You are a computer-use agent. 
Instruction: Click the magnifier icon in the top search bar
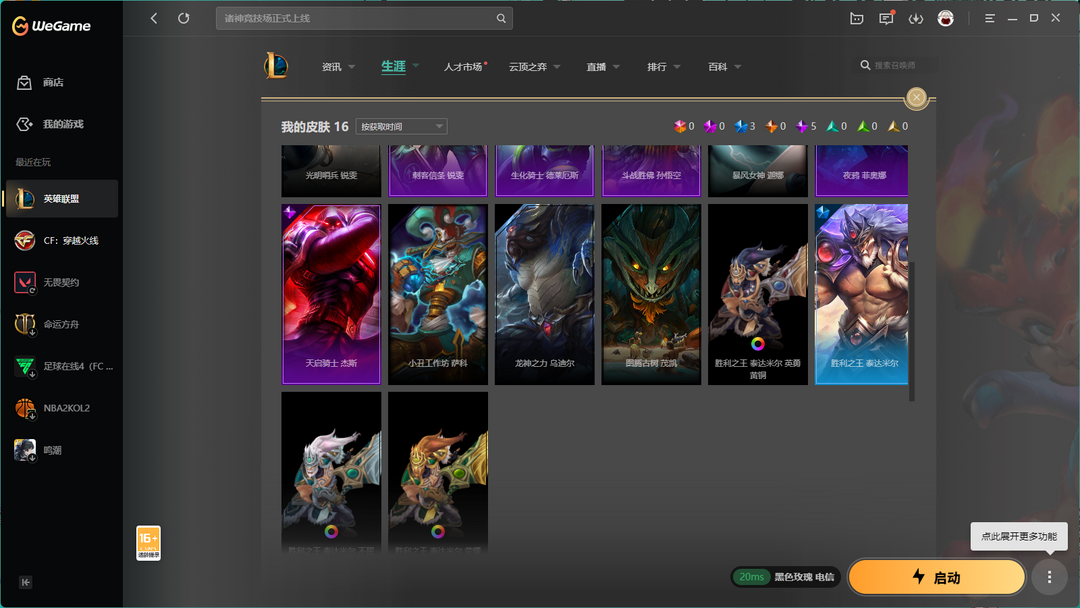pos(501,19)
